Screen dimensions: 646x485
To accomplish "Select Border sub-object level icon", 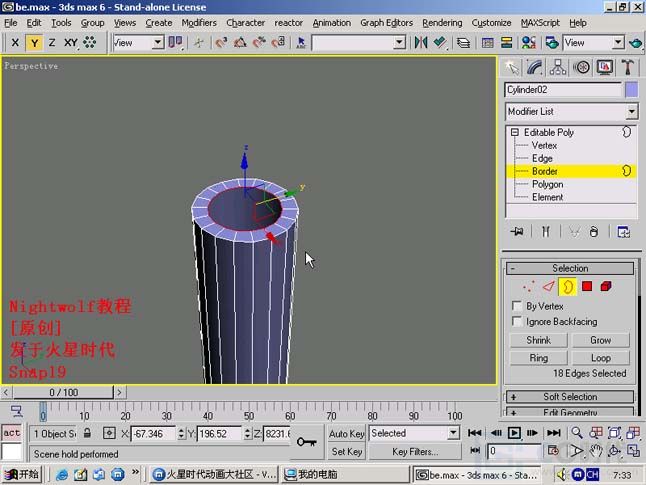I will coord(568,286).
